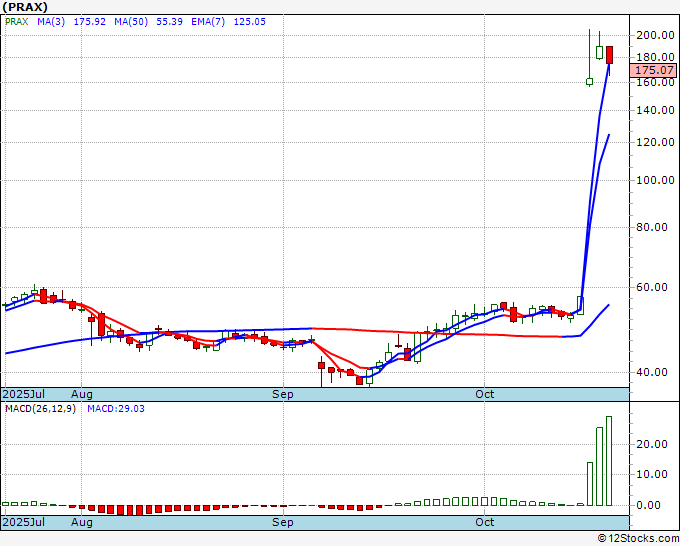Viewport: 680px width, 546px height.
Task: Click the MACD:29.03 value label
Action: tap(116, 409)
